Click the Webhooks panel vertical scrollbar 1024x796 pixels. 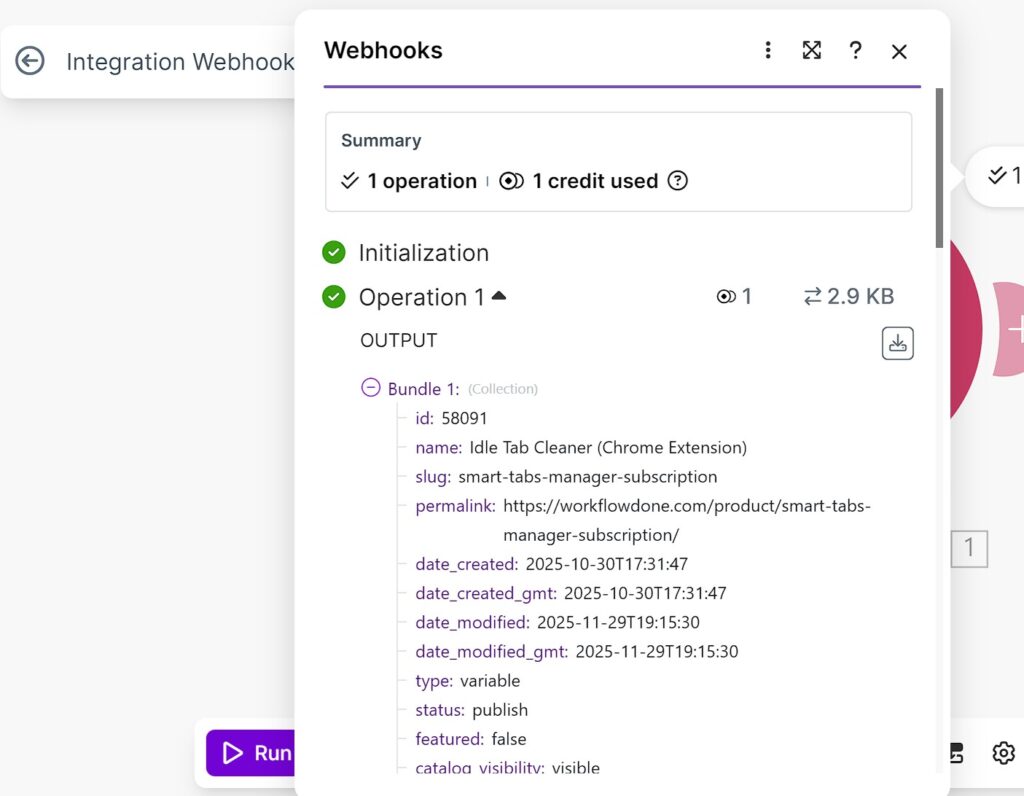(x=939, y=168)
